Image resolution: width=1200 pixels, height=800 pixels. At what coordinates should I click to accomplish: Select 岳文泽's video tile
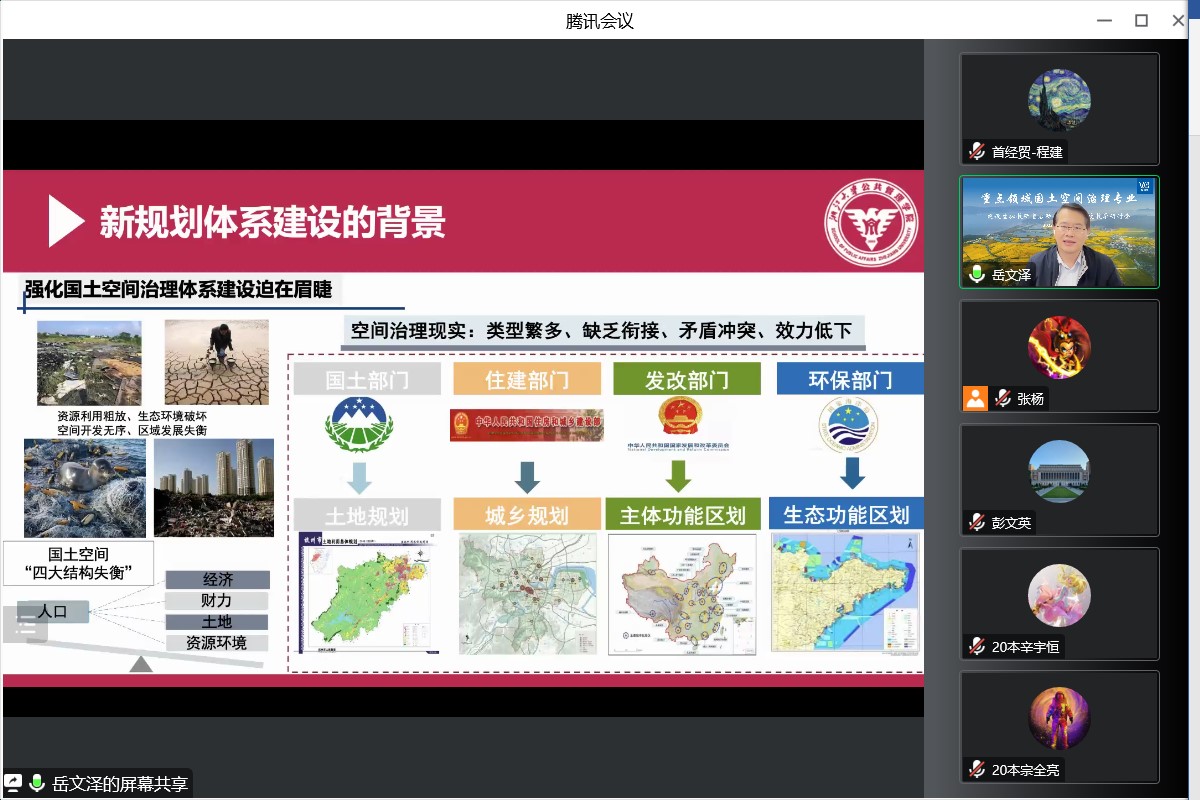click(1059, 232)
